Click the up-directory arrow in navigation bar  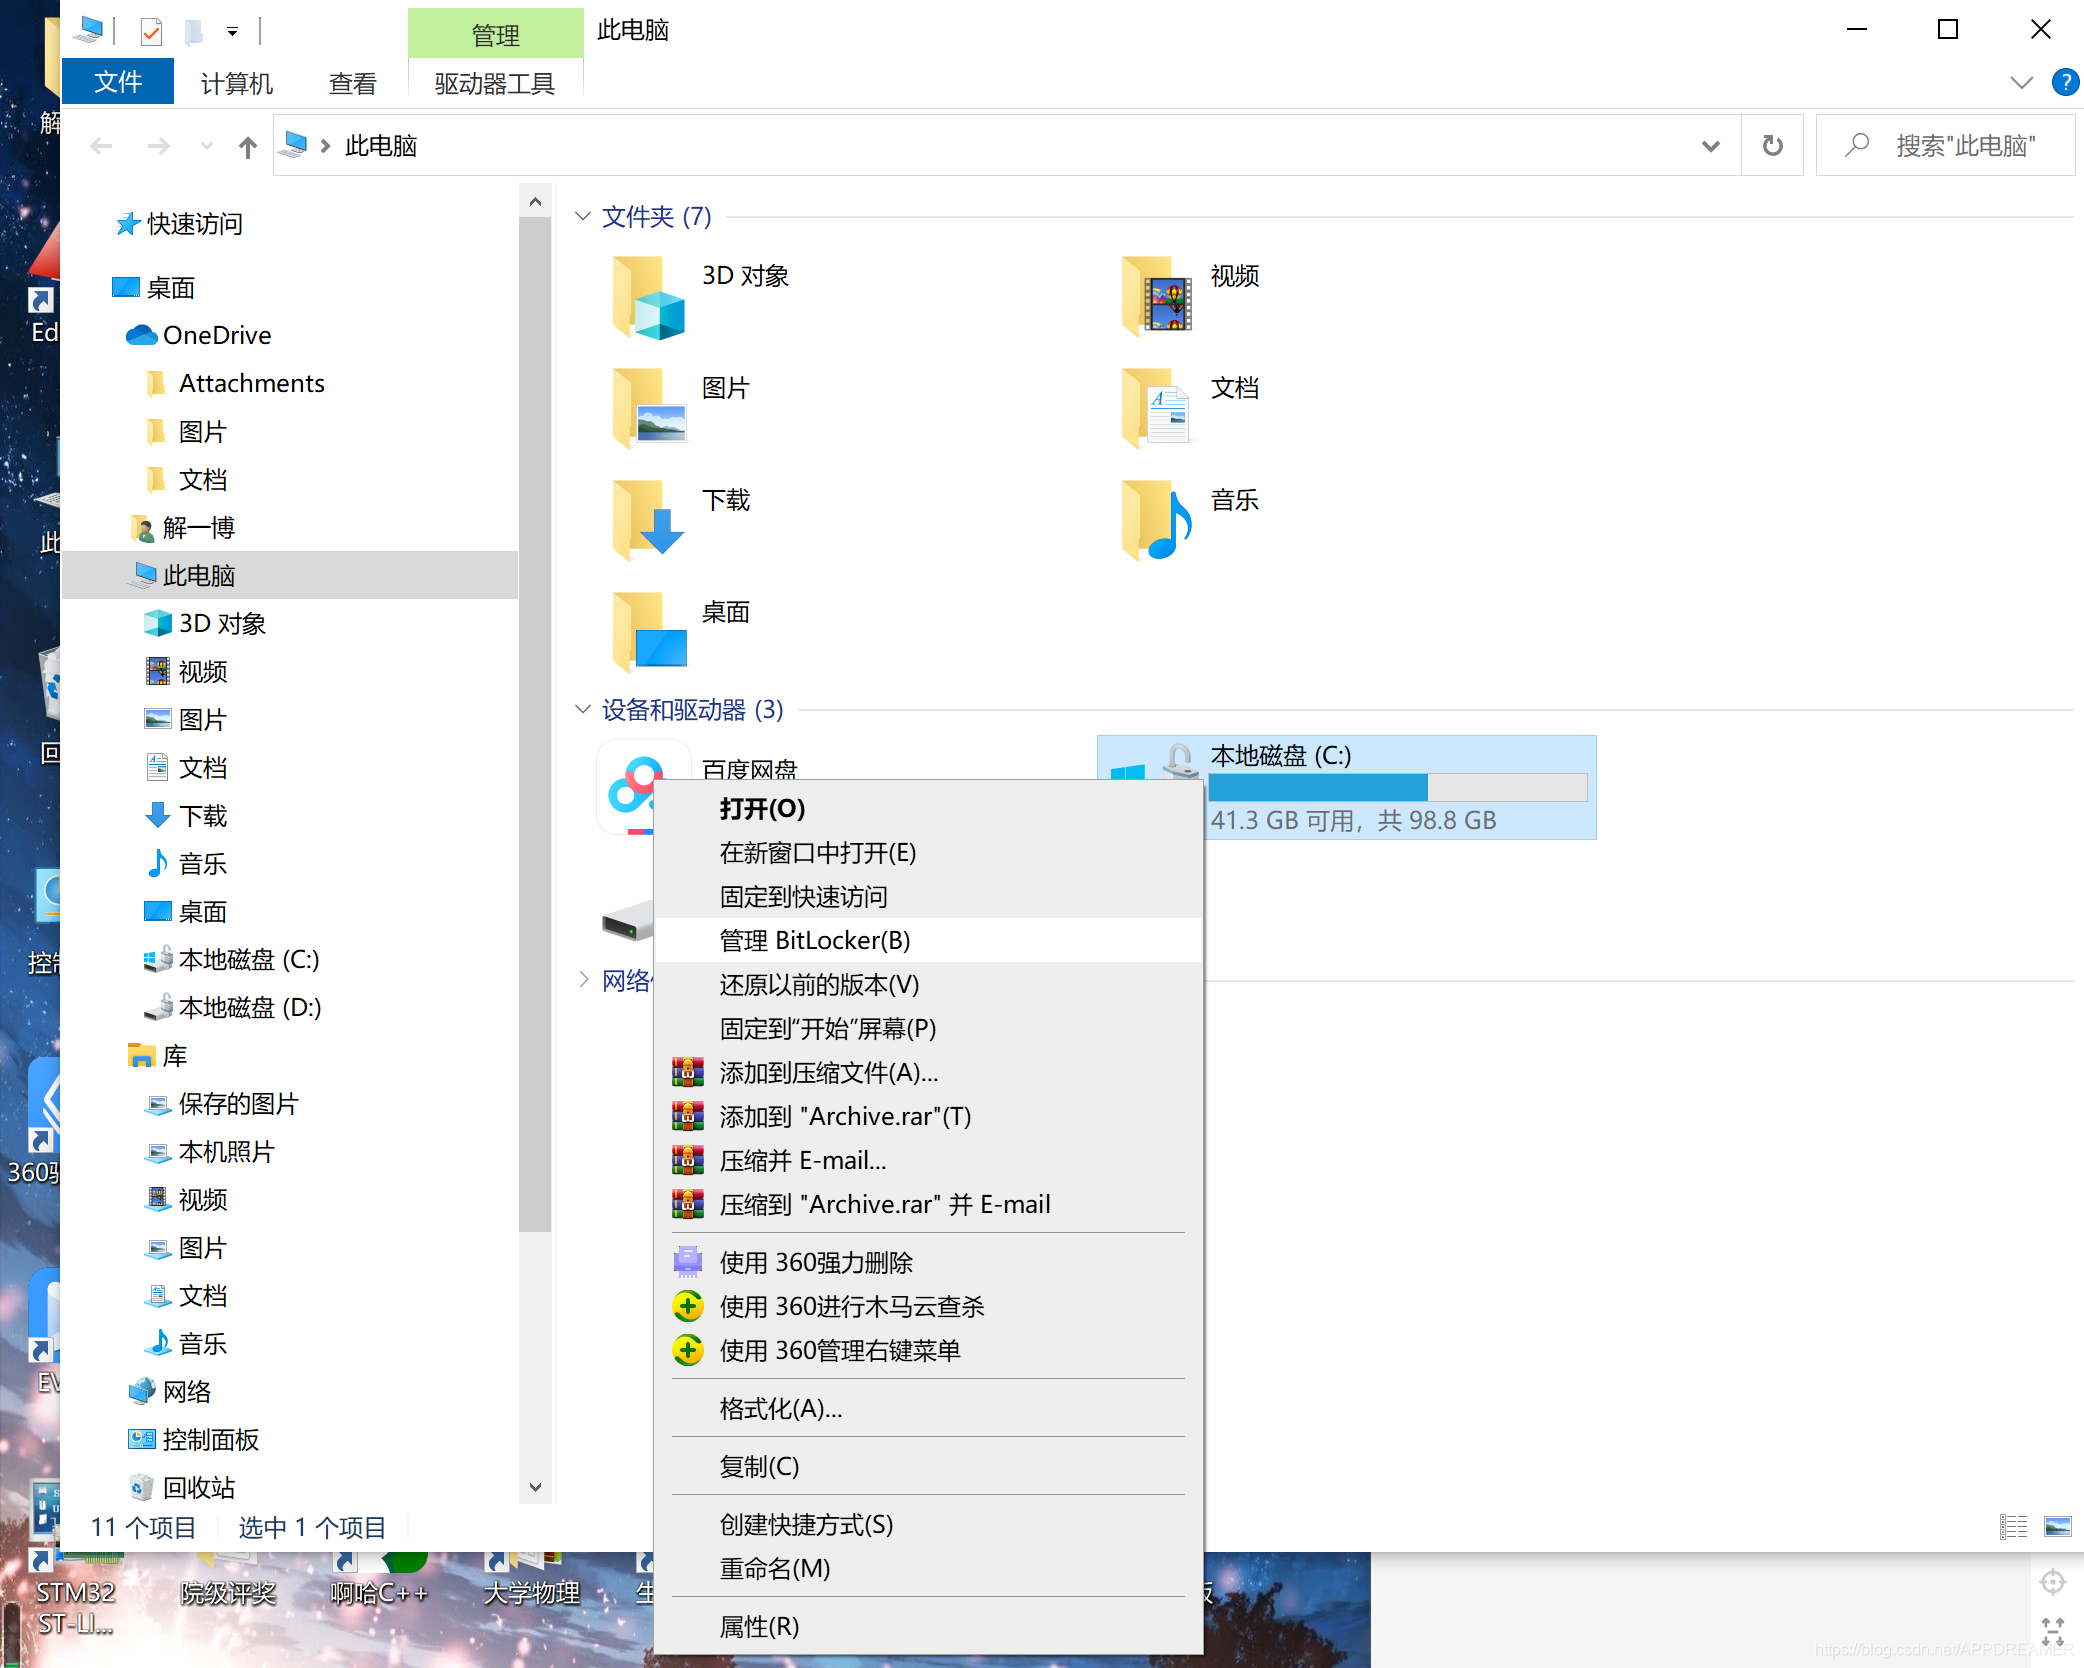tap(247, 147)
